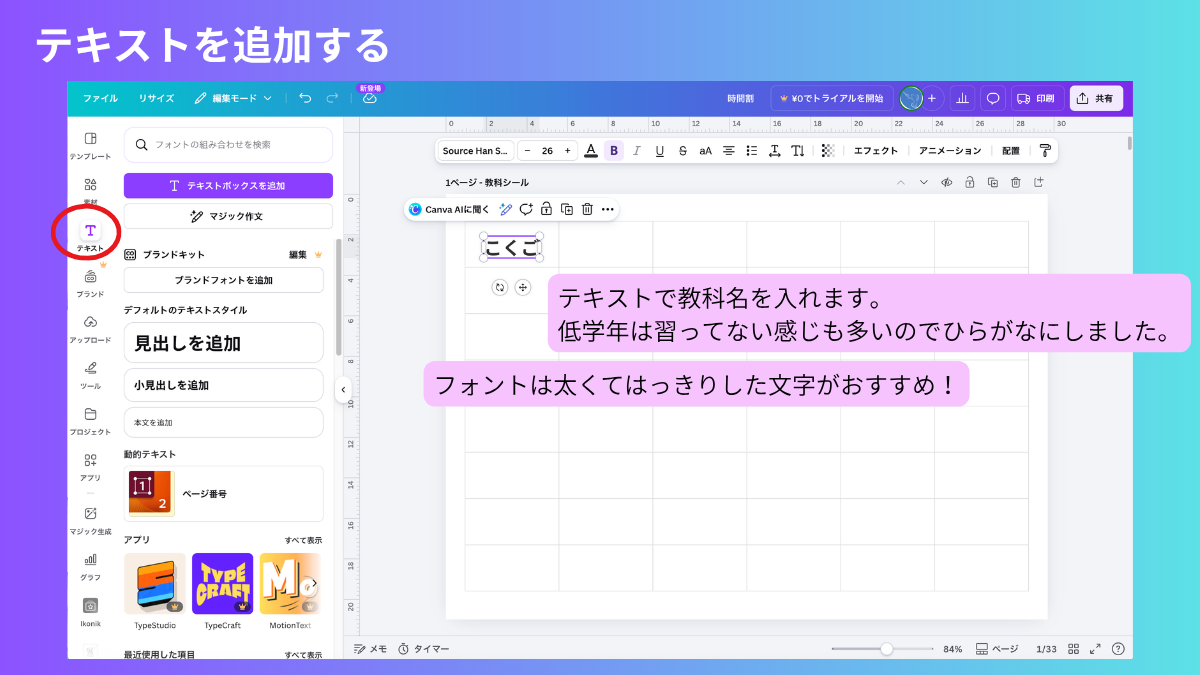1200x675 pixels.
Task: Click the copy style paint roller icon
Action: click(x=1045, y=151)
